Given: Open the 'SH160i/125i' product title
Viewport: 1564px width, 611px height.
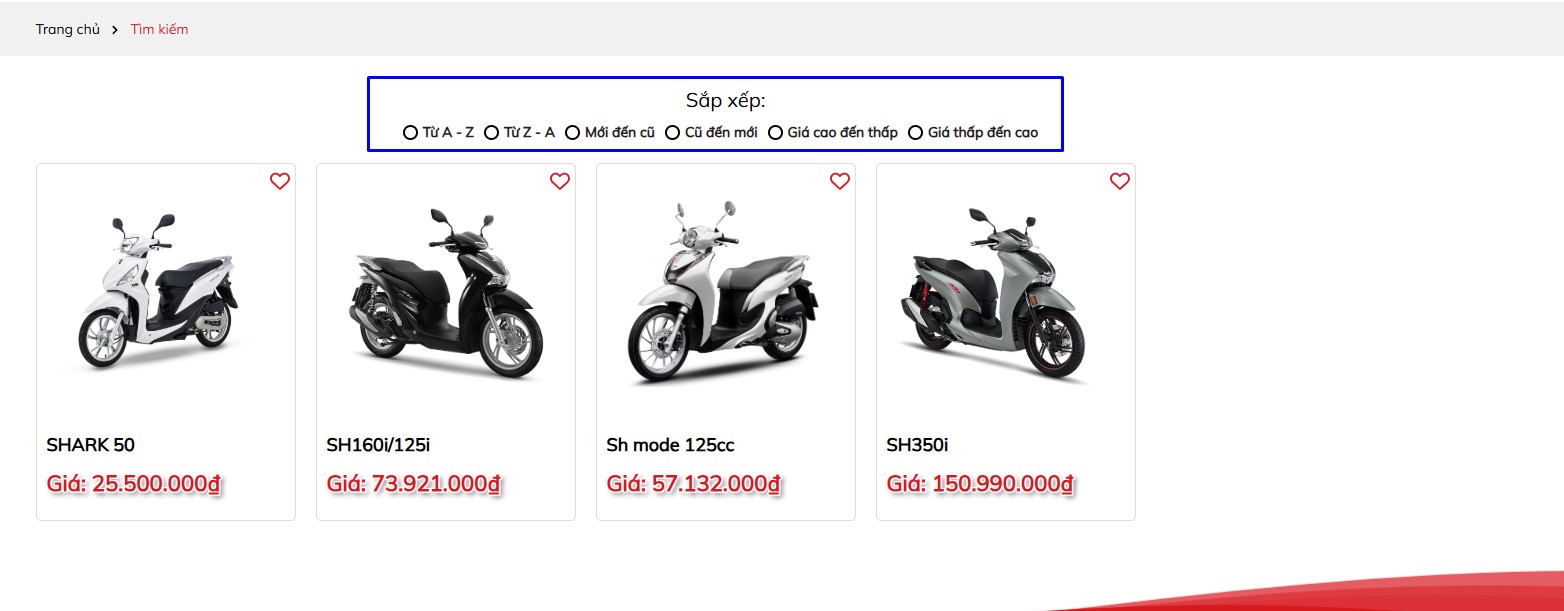Looking at the screenshot, I should (378, 445).
